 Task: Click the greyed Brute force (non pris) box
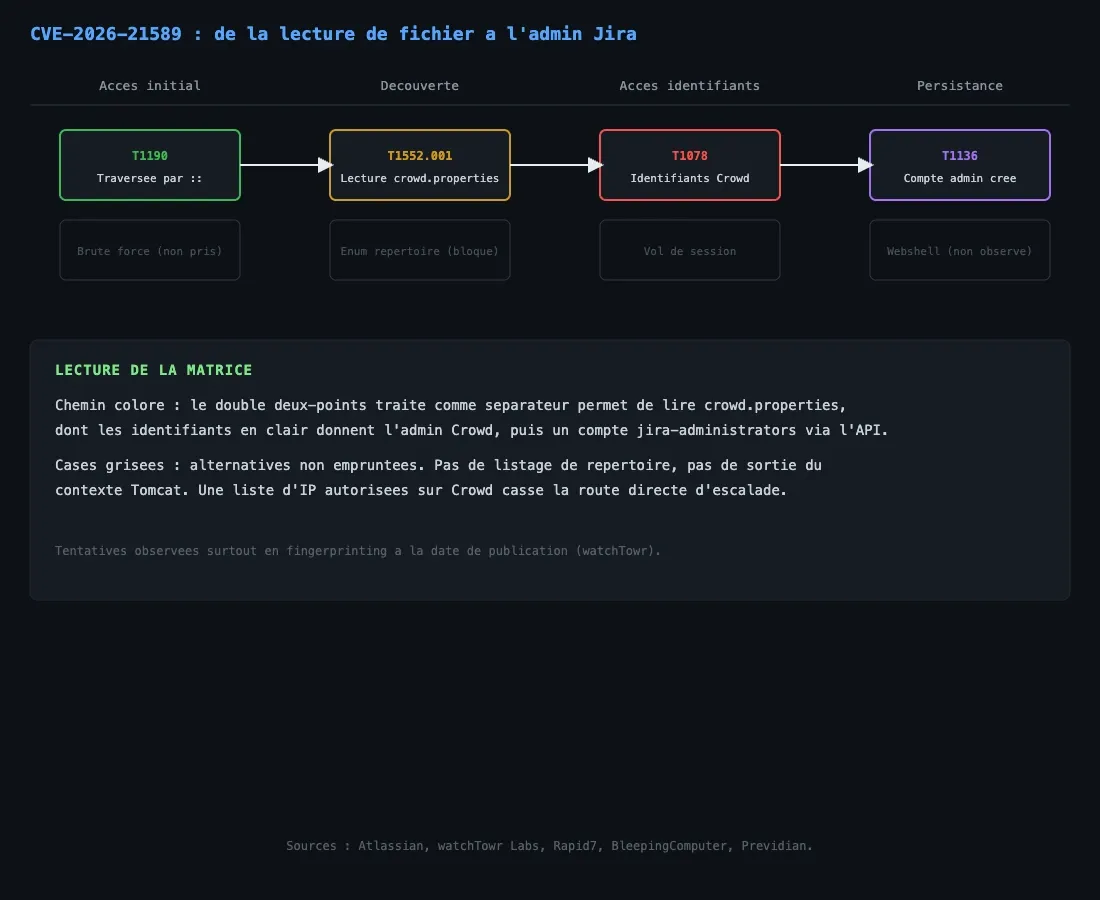pyautogui.click(x=150, y=250)
